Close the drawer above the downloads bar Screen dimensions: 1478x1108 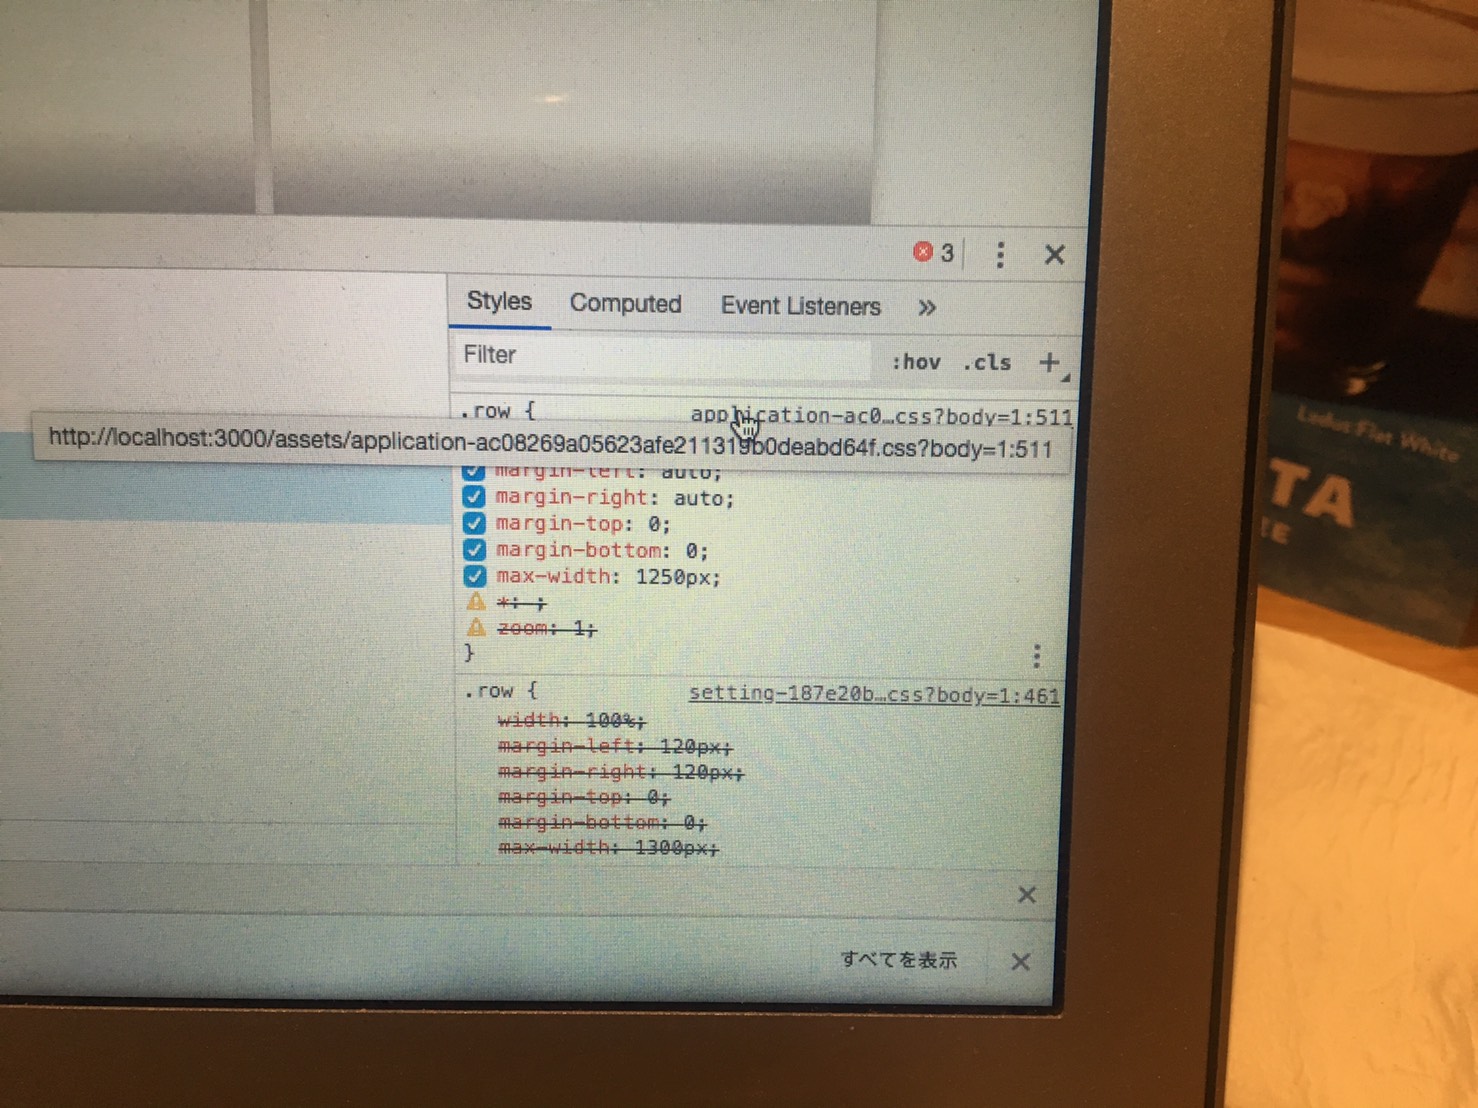[x=1026, y=895]
